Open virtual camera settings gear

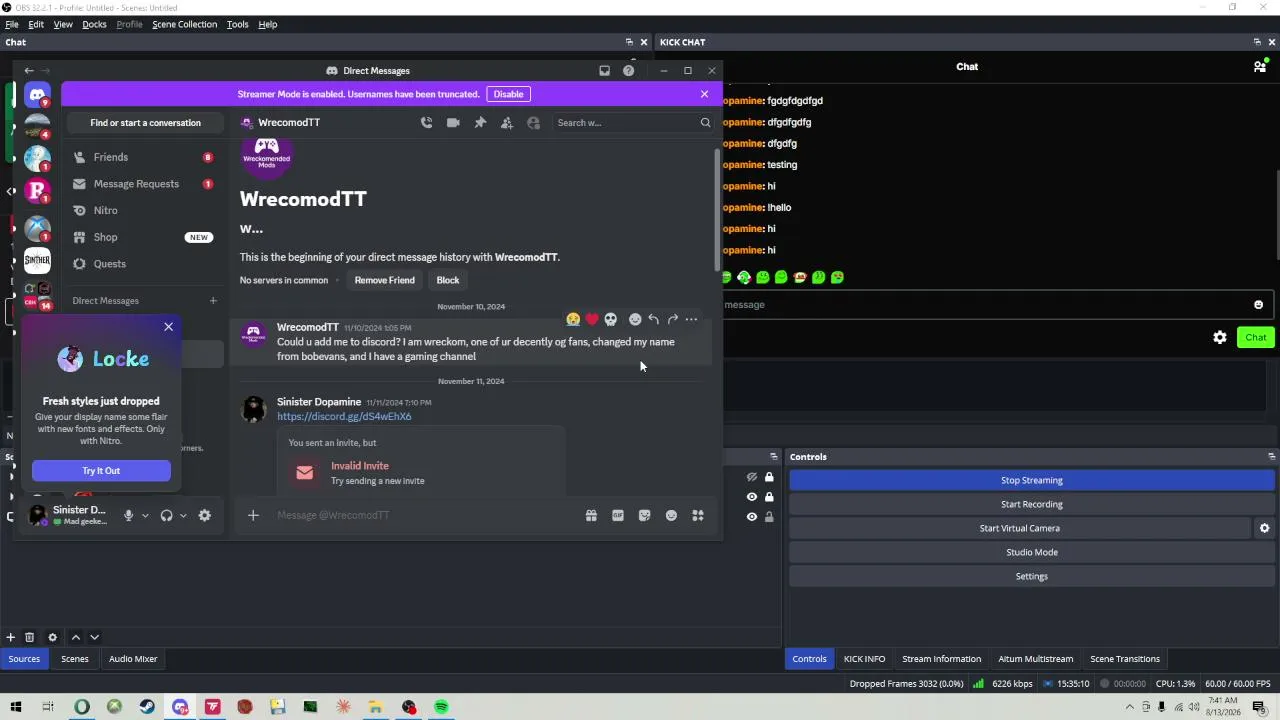pyautogui.click(x=1264, y=528)
